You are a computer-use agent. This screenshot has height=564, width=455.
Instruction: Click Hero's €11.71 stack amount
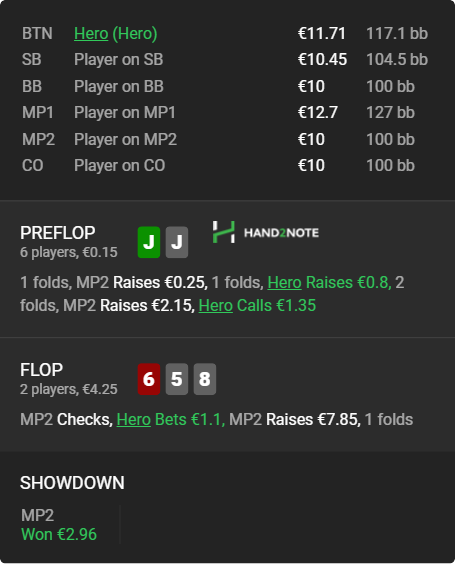322,34
